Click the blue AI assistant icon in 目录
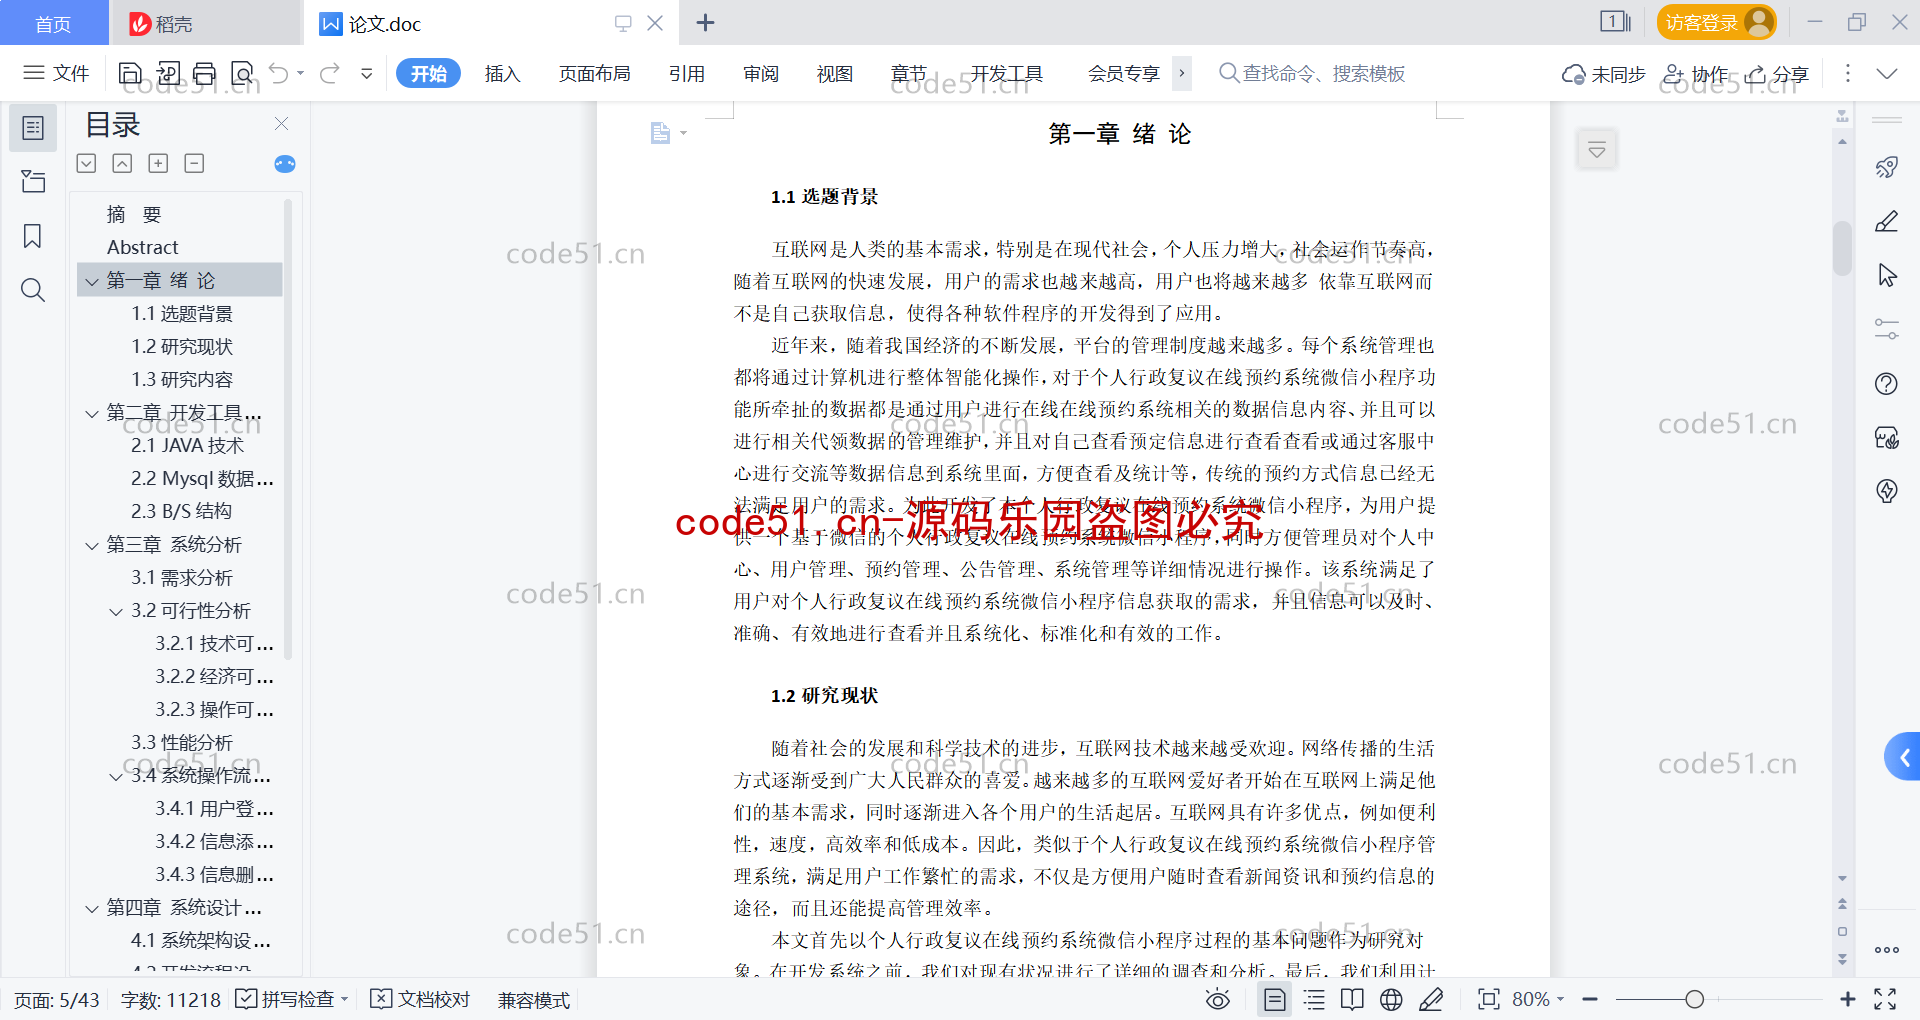The image size is (1920, 1020). (x=285, y=164)
